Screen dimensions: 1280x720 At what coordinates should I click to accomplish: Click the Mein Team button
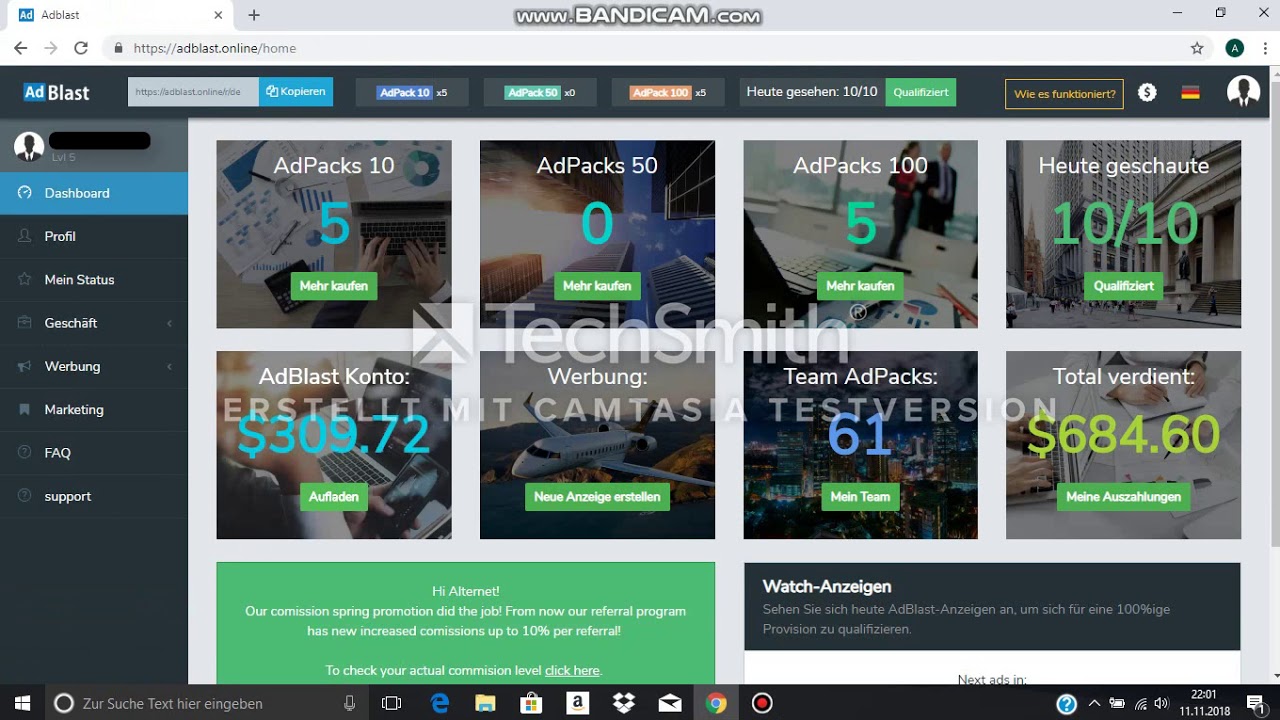pyautogui.click(x=860, y=497)
